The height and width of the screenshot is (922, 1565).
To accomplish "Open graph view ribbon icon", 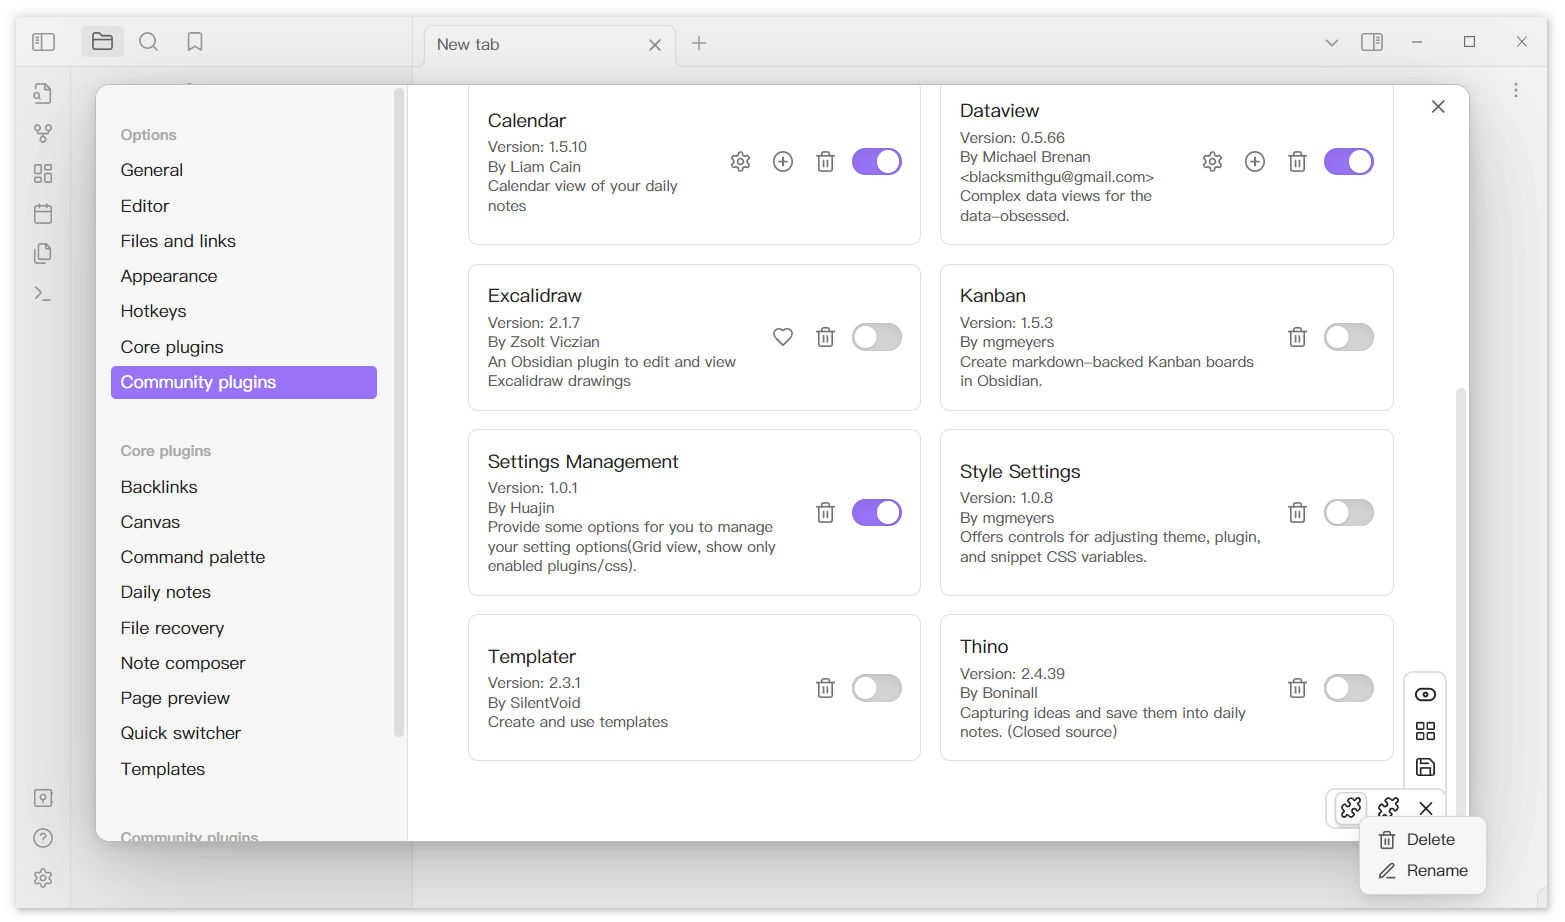I will [43, 133].
